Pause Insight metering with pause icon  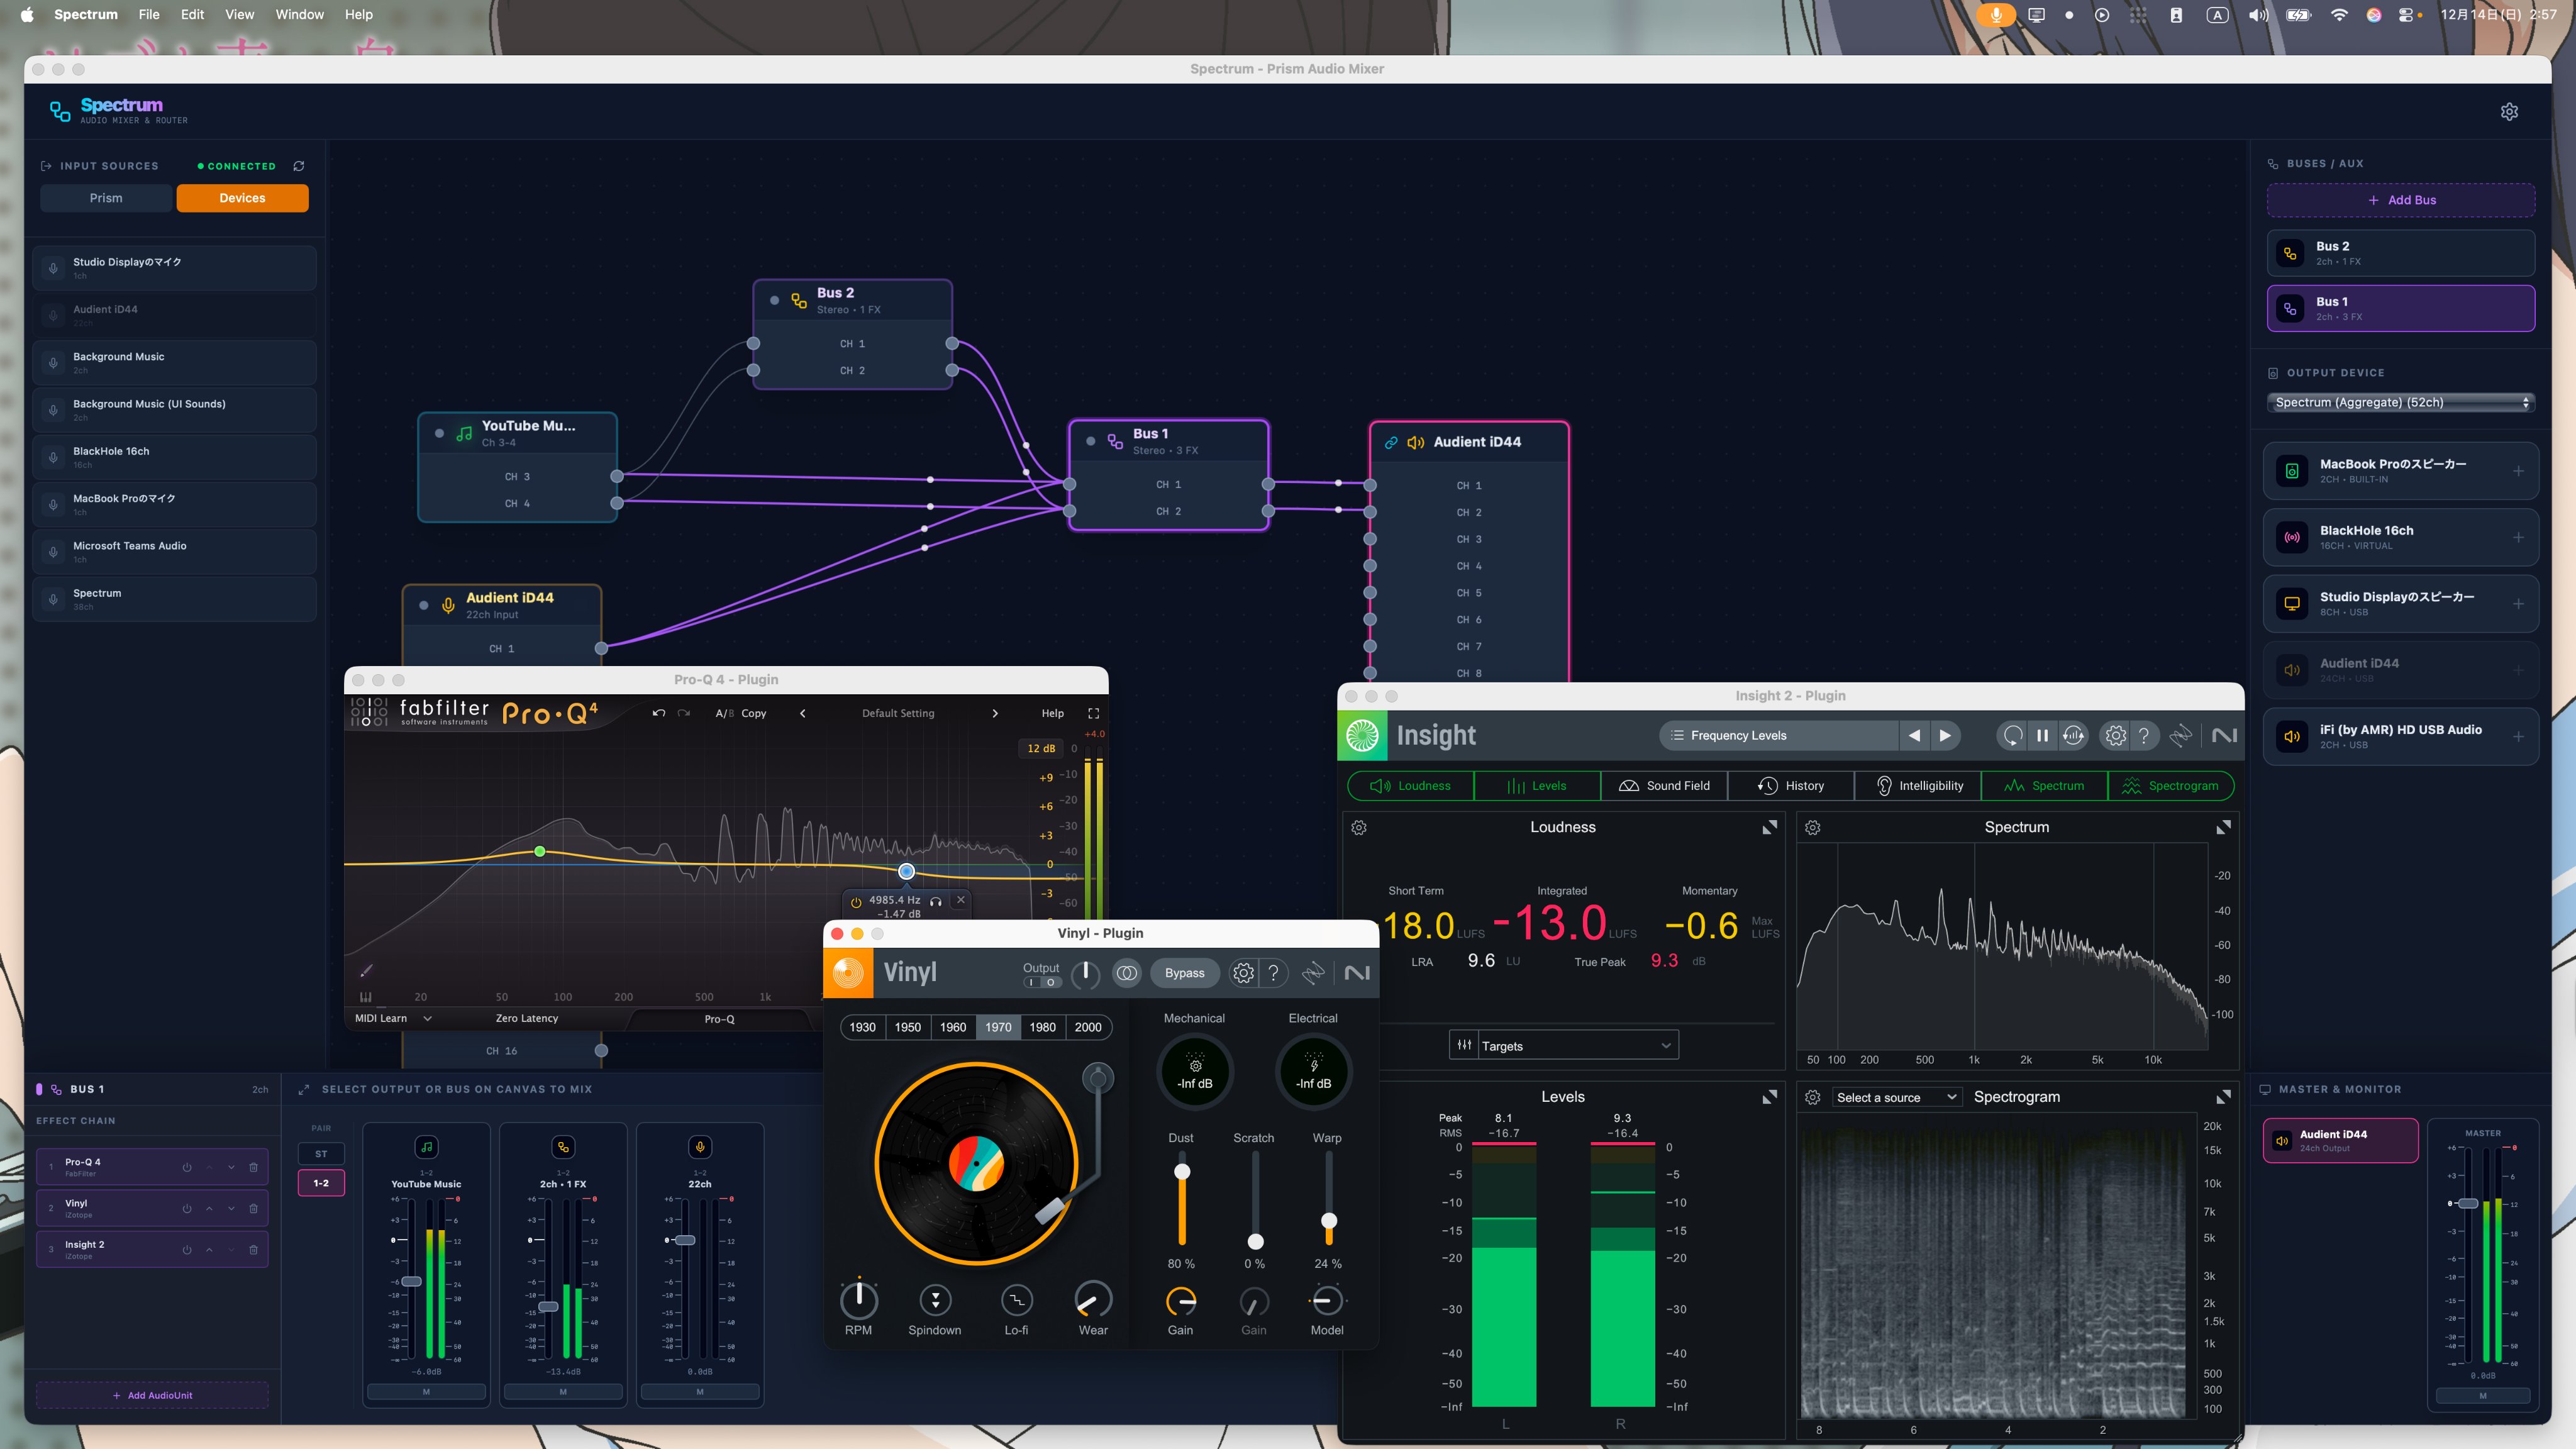[2043, 735]
